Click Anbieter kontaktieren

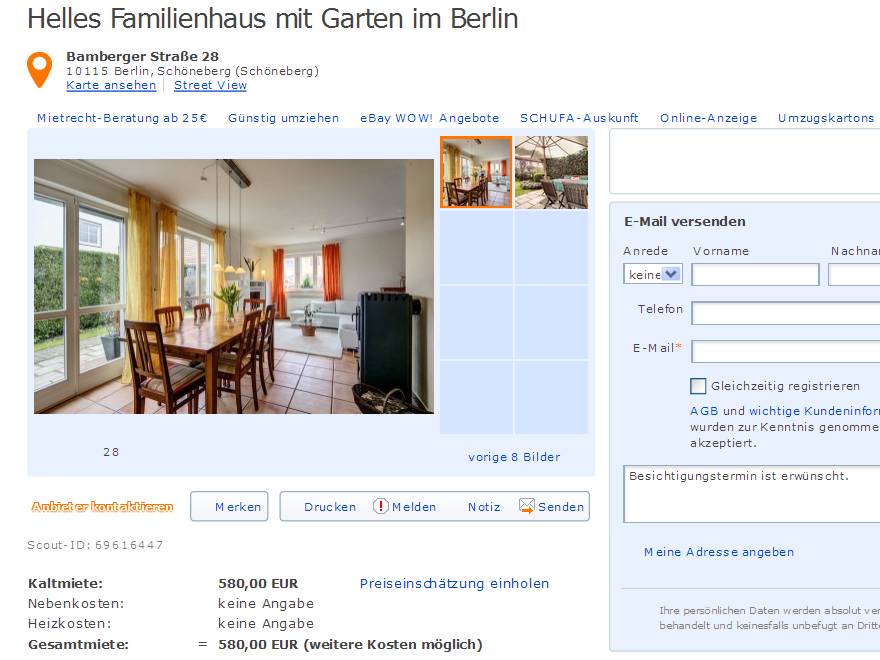pyautogui.click(x=102, y=507)
